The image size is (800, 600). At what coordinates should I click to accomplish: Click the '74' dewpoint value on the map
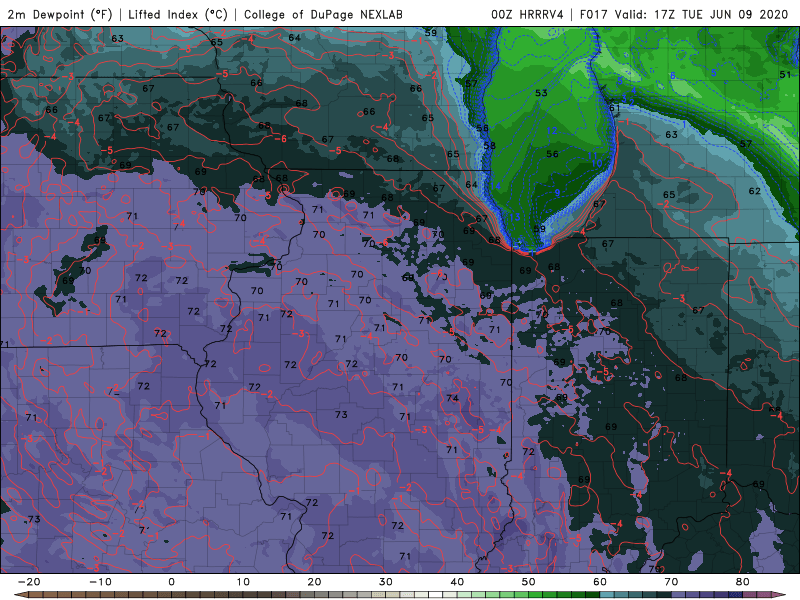click(452, 398)
